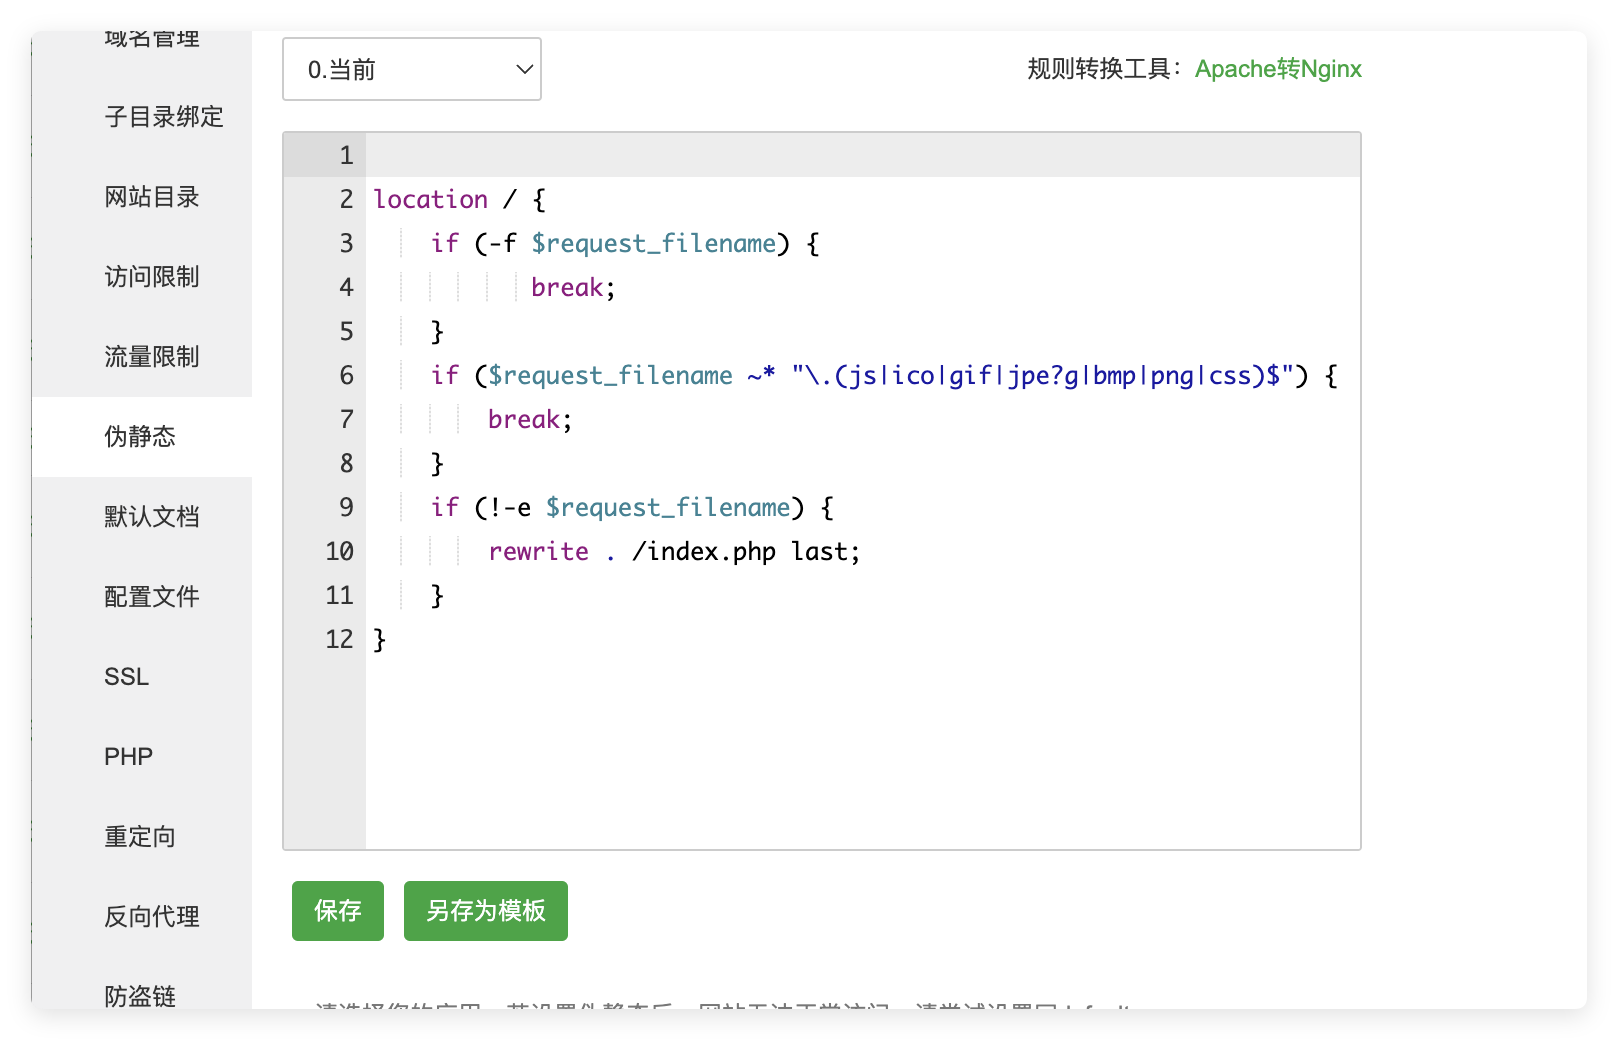
Task: Click the 'location / {' code line
Action: point(460,199)
